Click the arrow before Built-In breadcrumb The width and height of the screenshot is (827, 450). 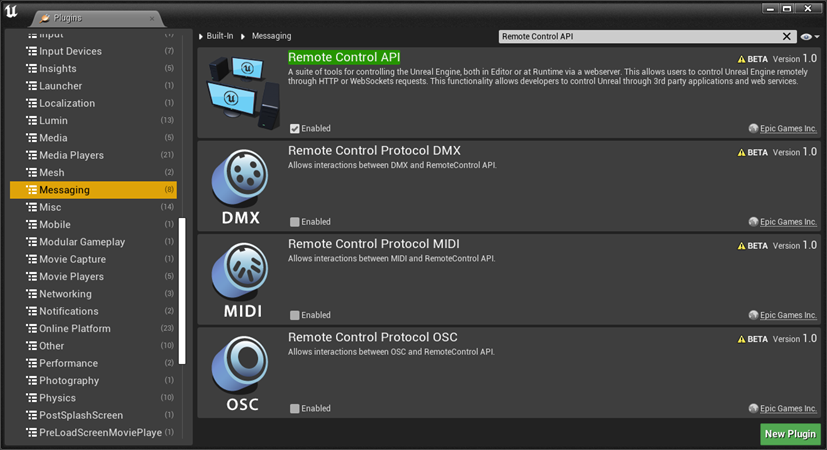201,36
